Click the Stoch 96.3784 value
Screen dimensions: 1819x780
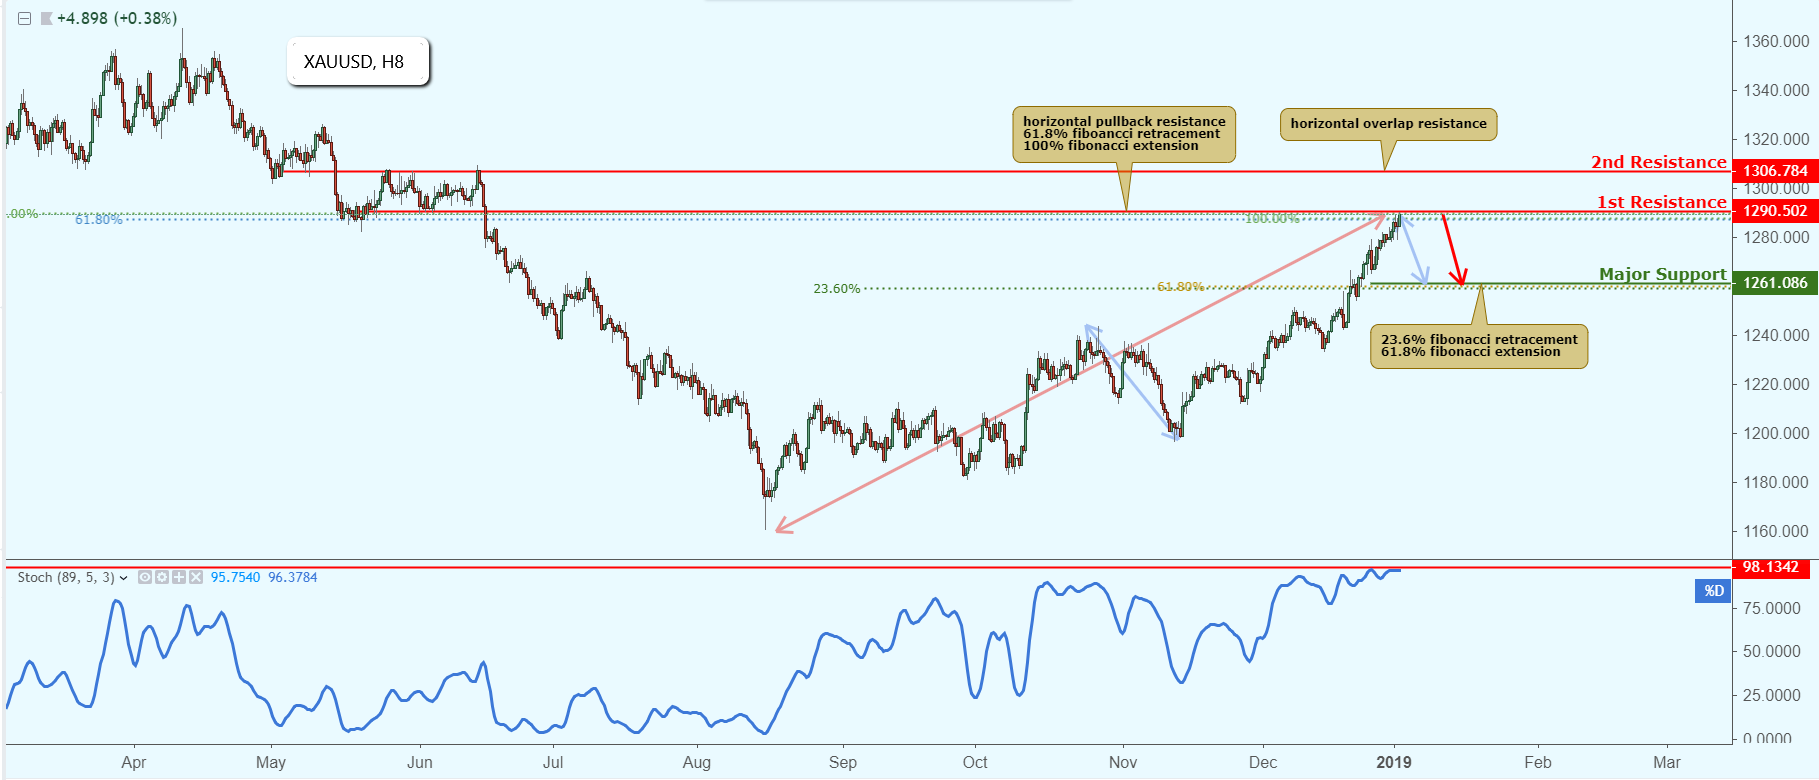[293, 577]
